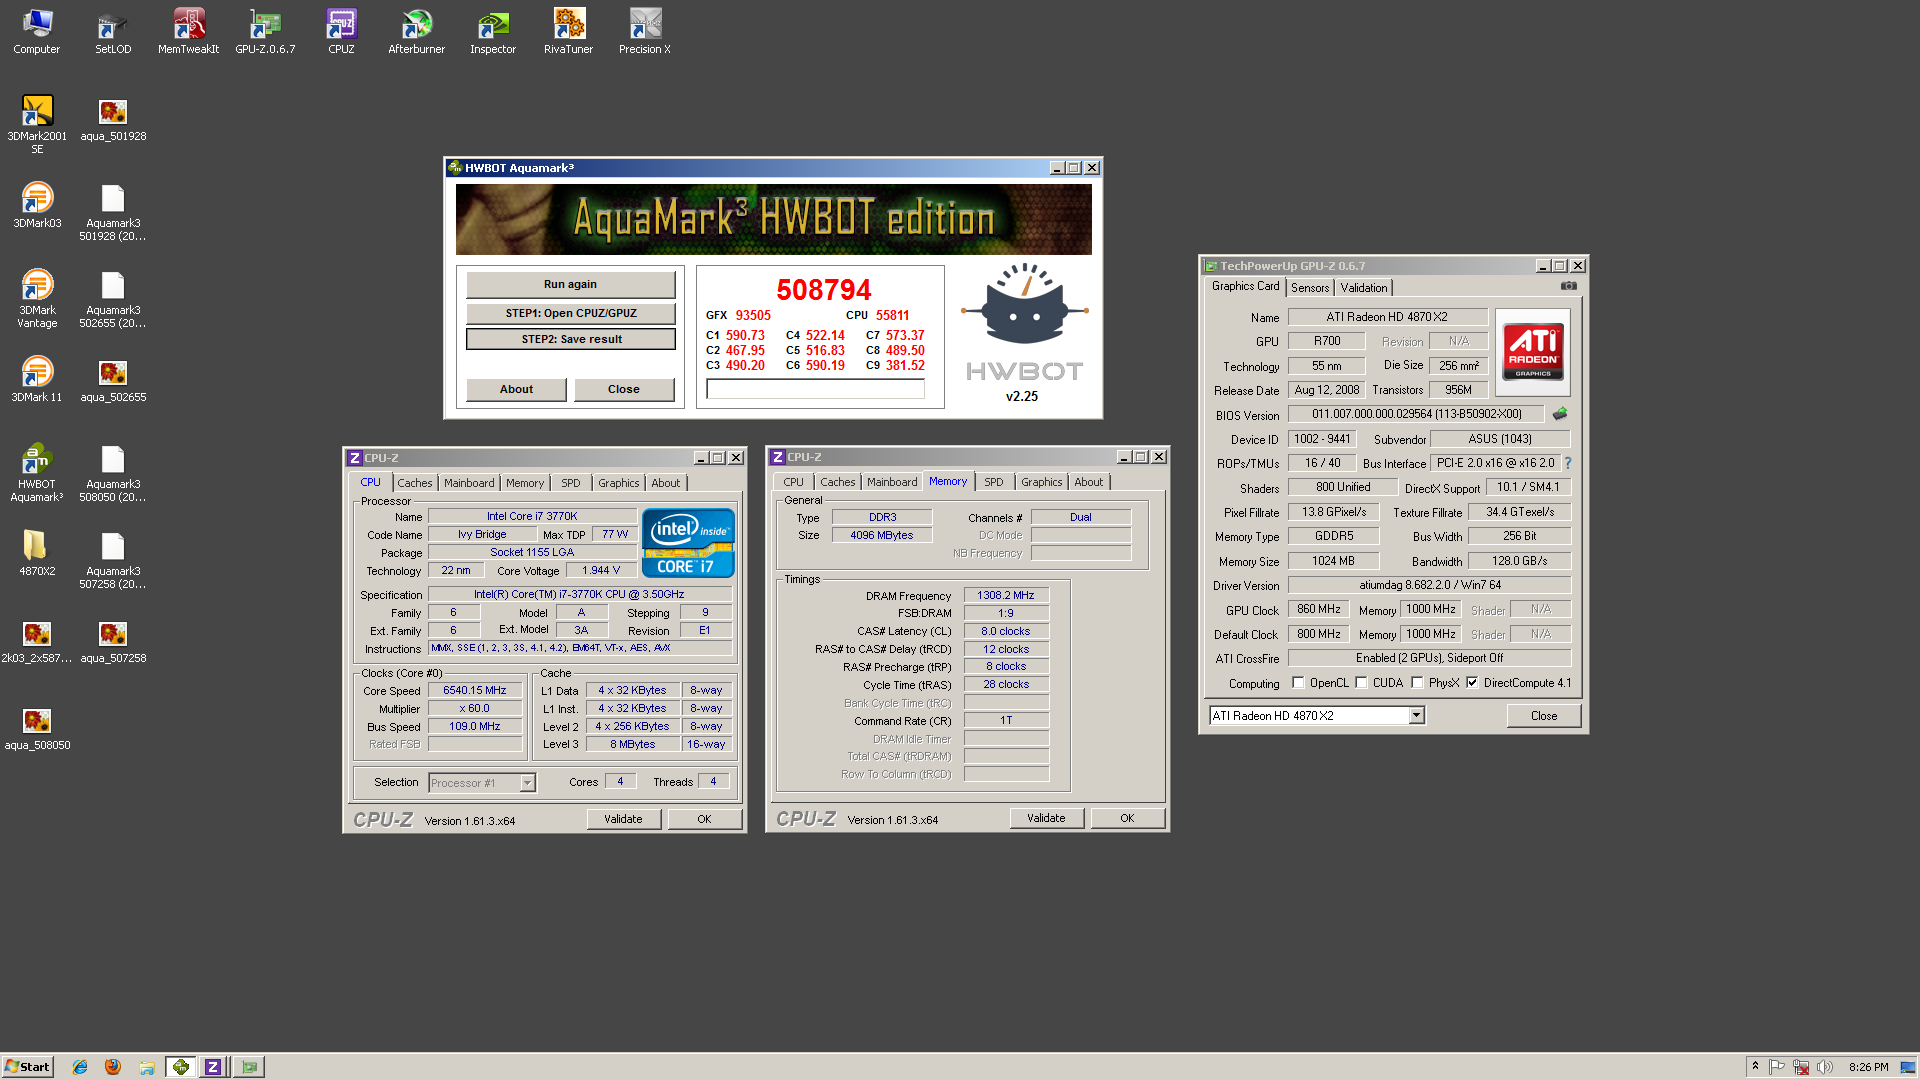Select the aqua_502655 image file
This screenshot has height=1080, width=1920.
[113, 381]
